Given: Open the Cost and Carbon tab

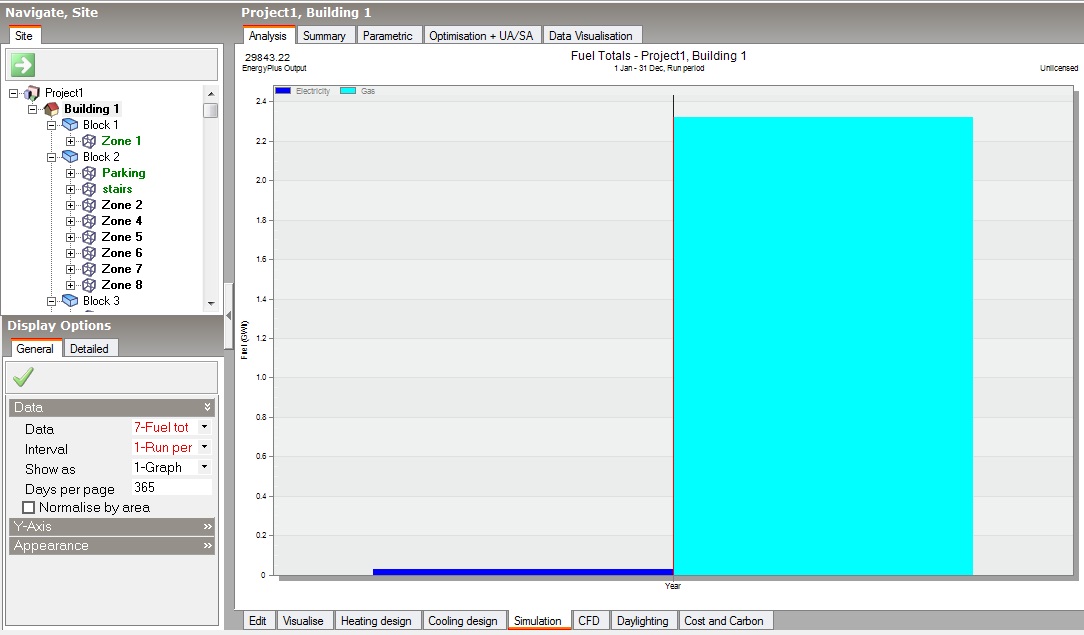Looking at the screenshot, I should coord(724,620).
